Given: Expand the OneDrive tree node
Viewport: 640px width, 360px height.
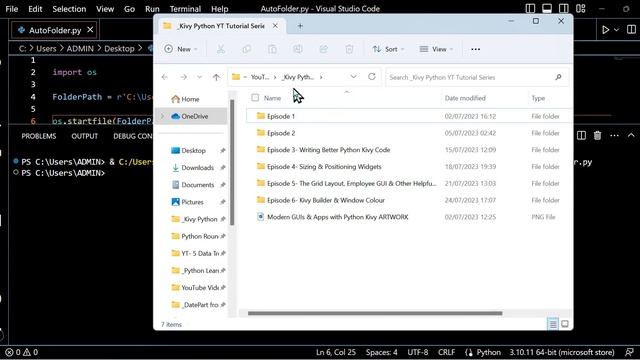Looking at the screenshot, I should tap(162, 116).
